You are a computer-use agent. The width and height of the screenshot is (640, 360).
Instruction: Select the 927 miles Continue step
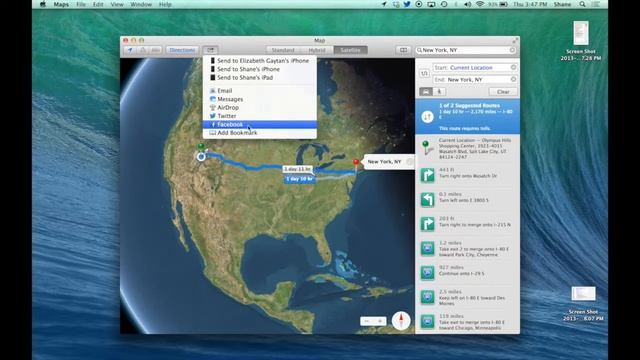click(467, 273)
